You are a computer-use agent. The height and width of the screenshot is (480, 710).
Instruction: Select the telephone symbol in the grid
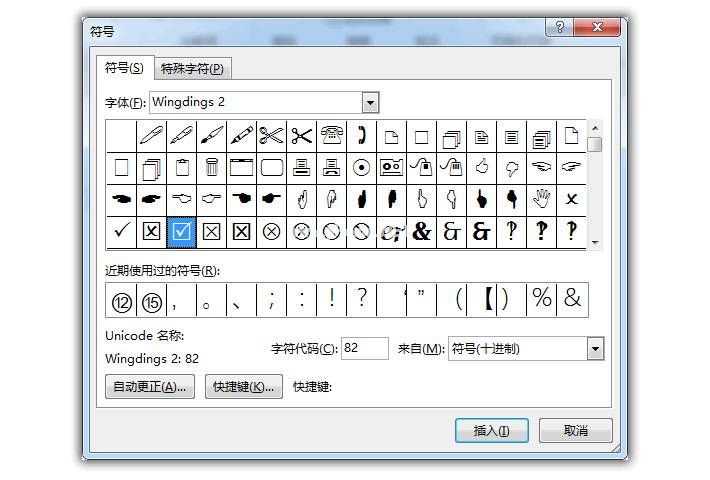[x=331, y=135]
